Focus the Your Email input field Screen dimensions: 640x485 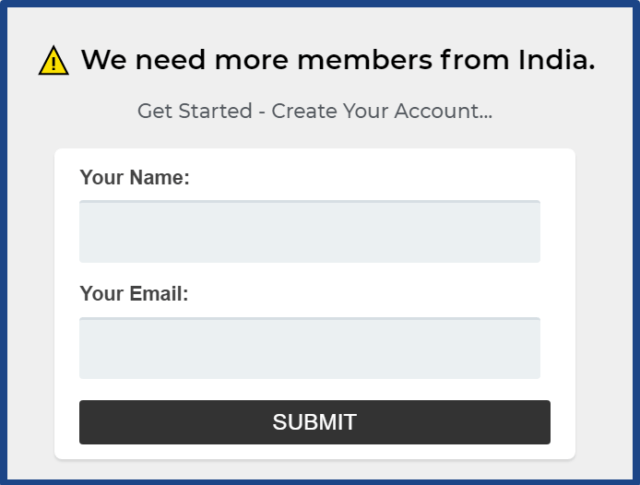point(310,348)
